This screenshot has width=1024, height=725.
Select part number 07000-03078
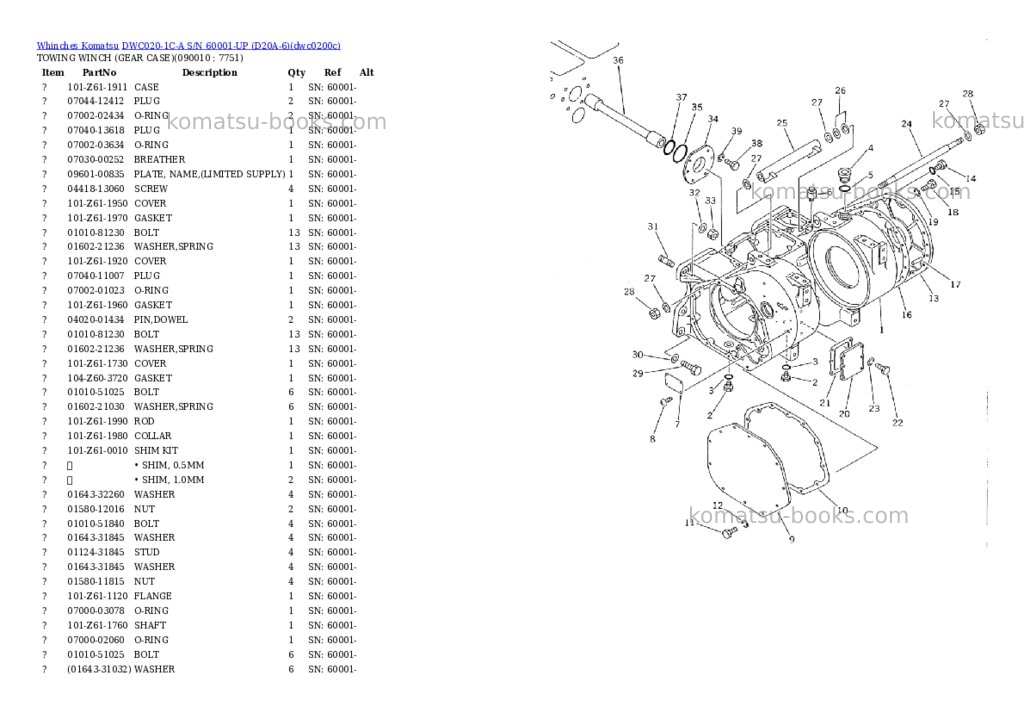pos(95,611)
